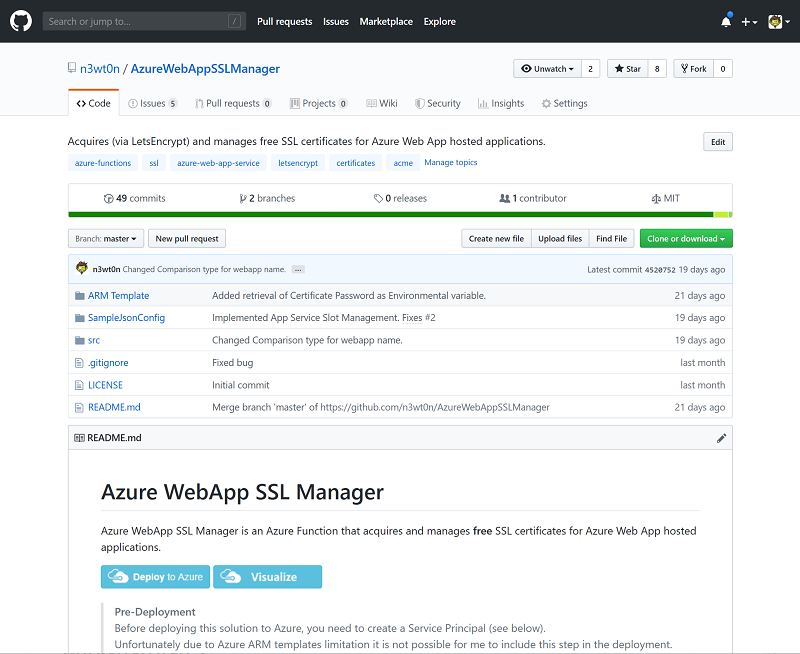Open the Wiki tab

382,103
